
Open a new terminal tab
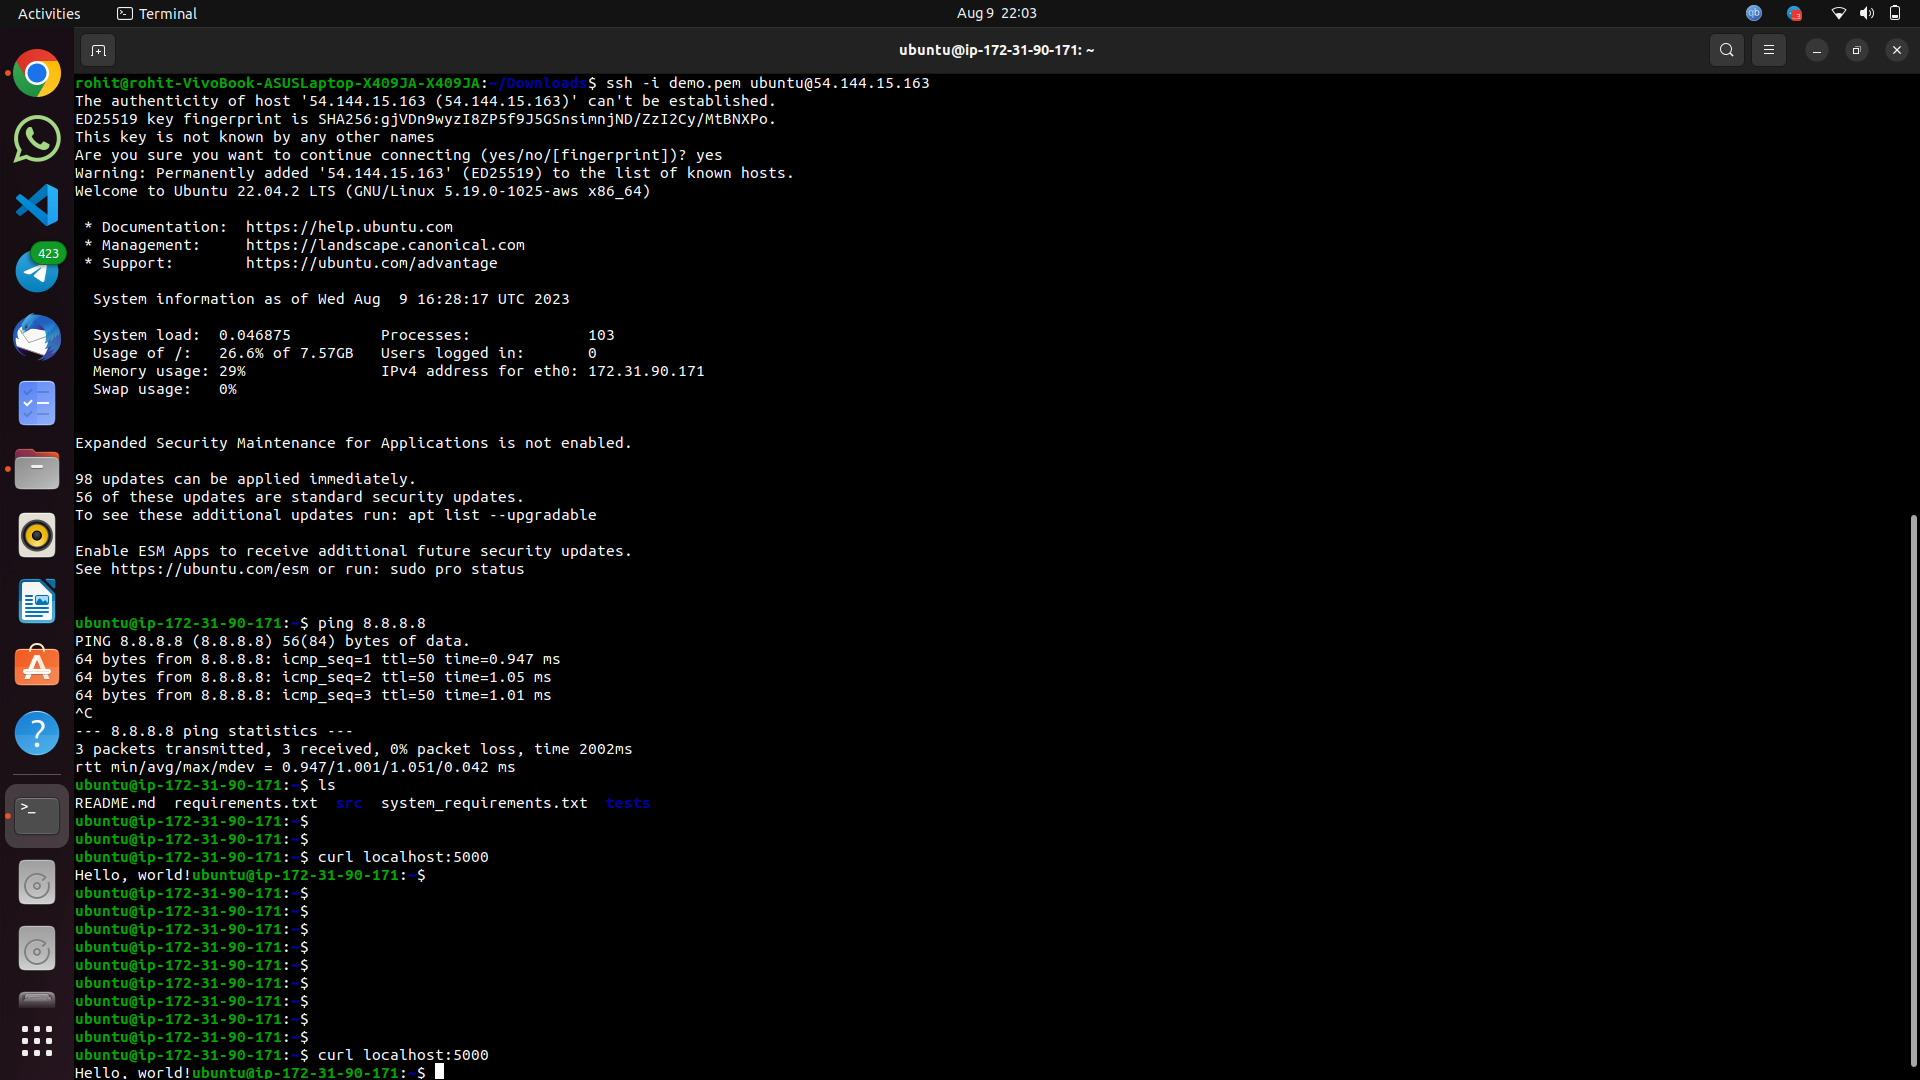pyautogui.click(x=97, y=49)
